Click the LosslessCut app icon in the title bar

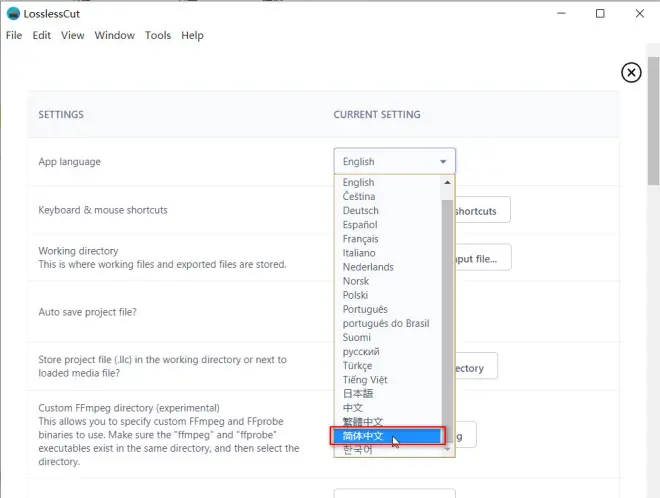[x=13, y=13]
